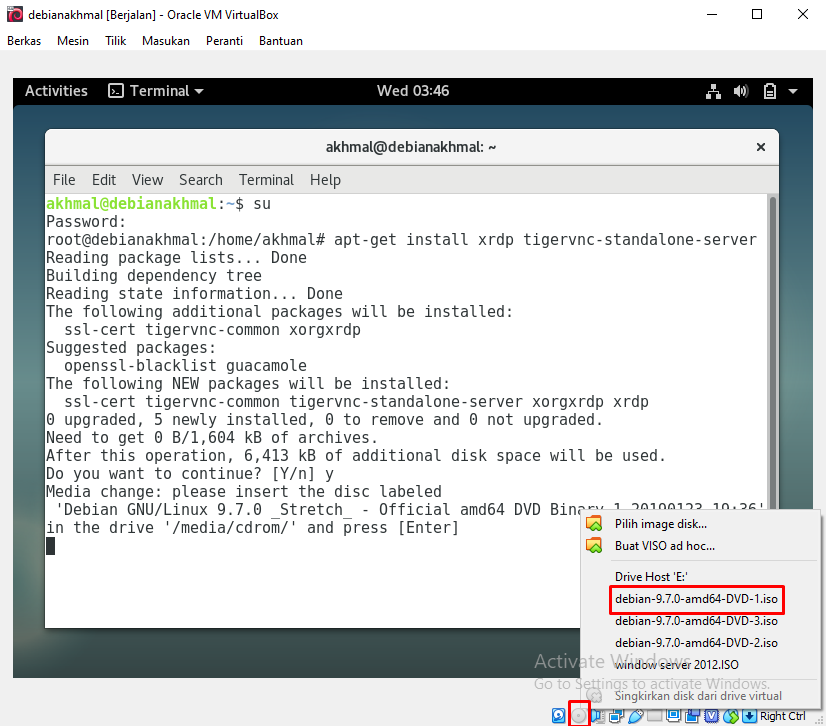The image size is (826, 726).
Task: Select debian-9.7.0-amd64-DVD-1.iso
Action: click(x=696, y=599)
